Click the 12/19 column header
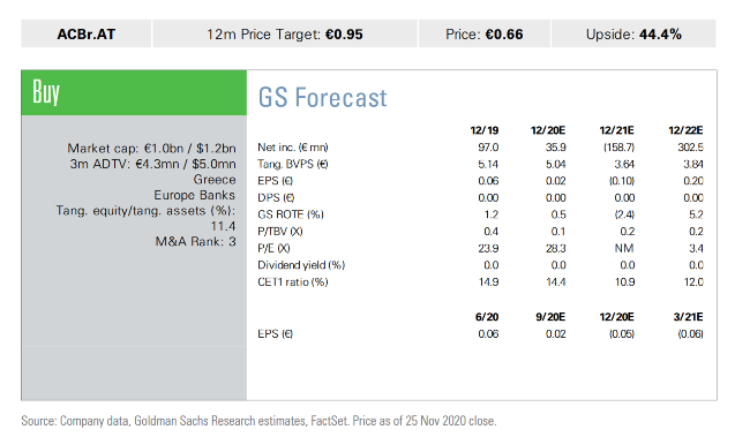This screenshot has width=750, height=437. click(484, 131)
